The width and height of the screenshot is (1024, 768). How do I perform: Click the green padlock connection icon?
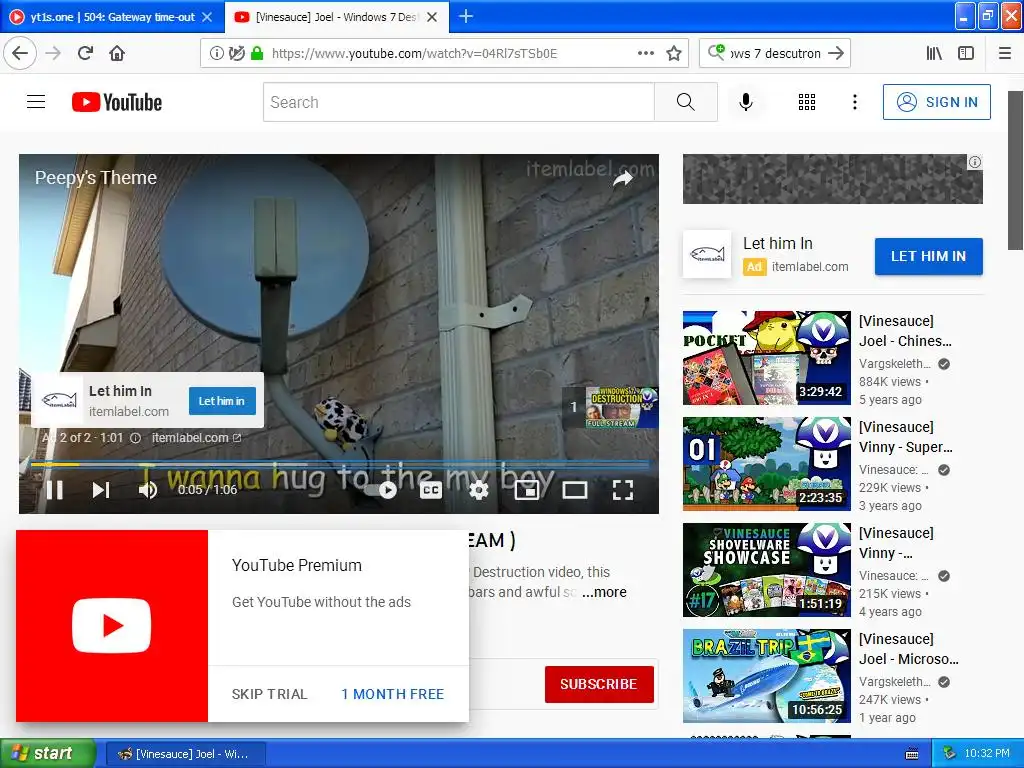[257, 53]
